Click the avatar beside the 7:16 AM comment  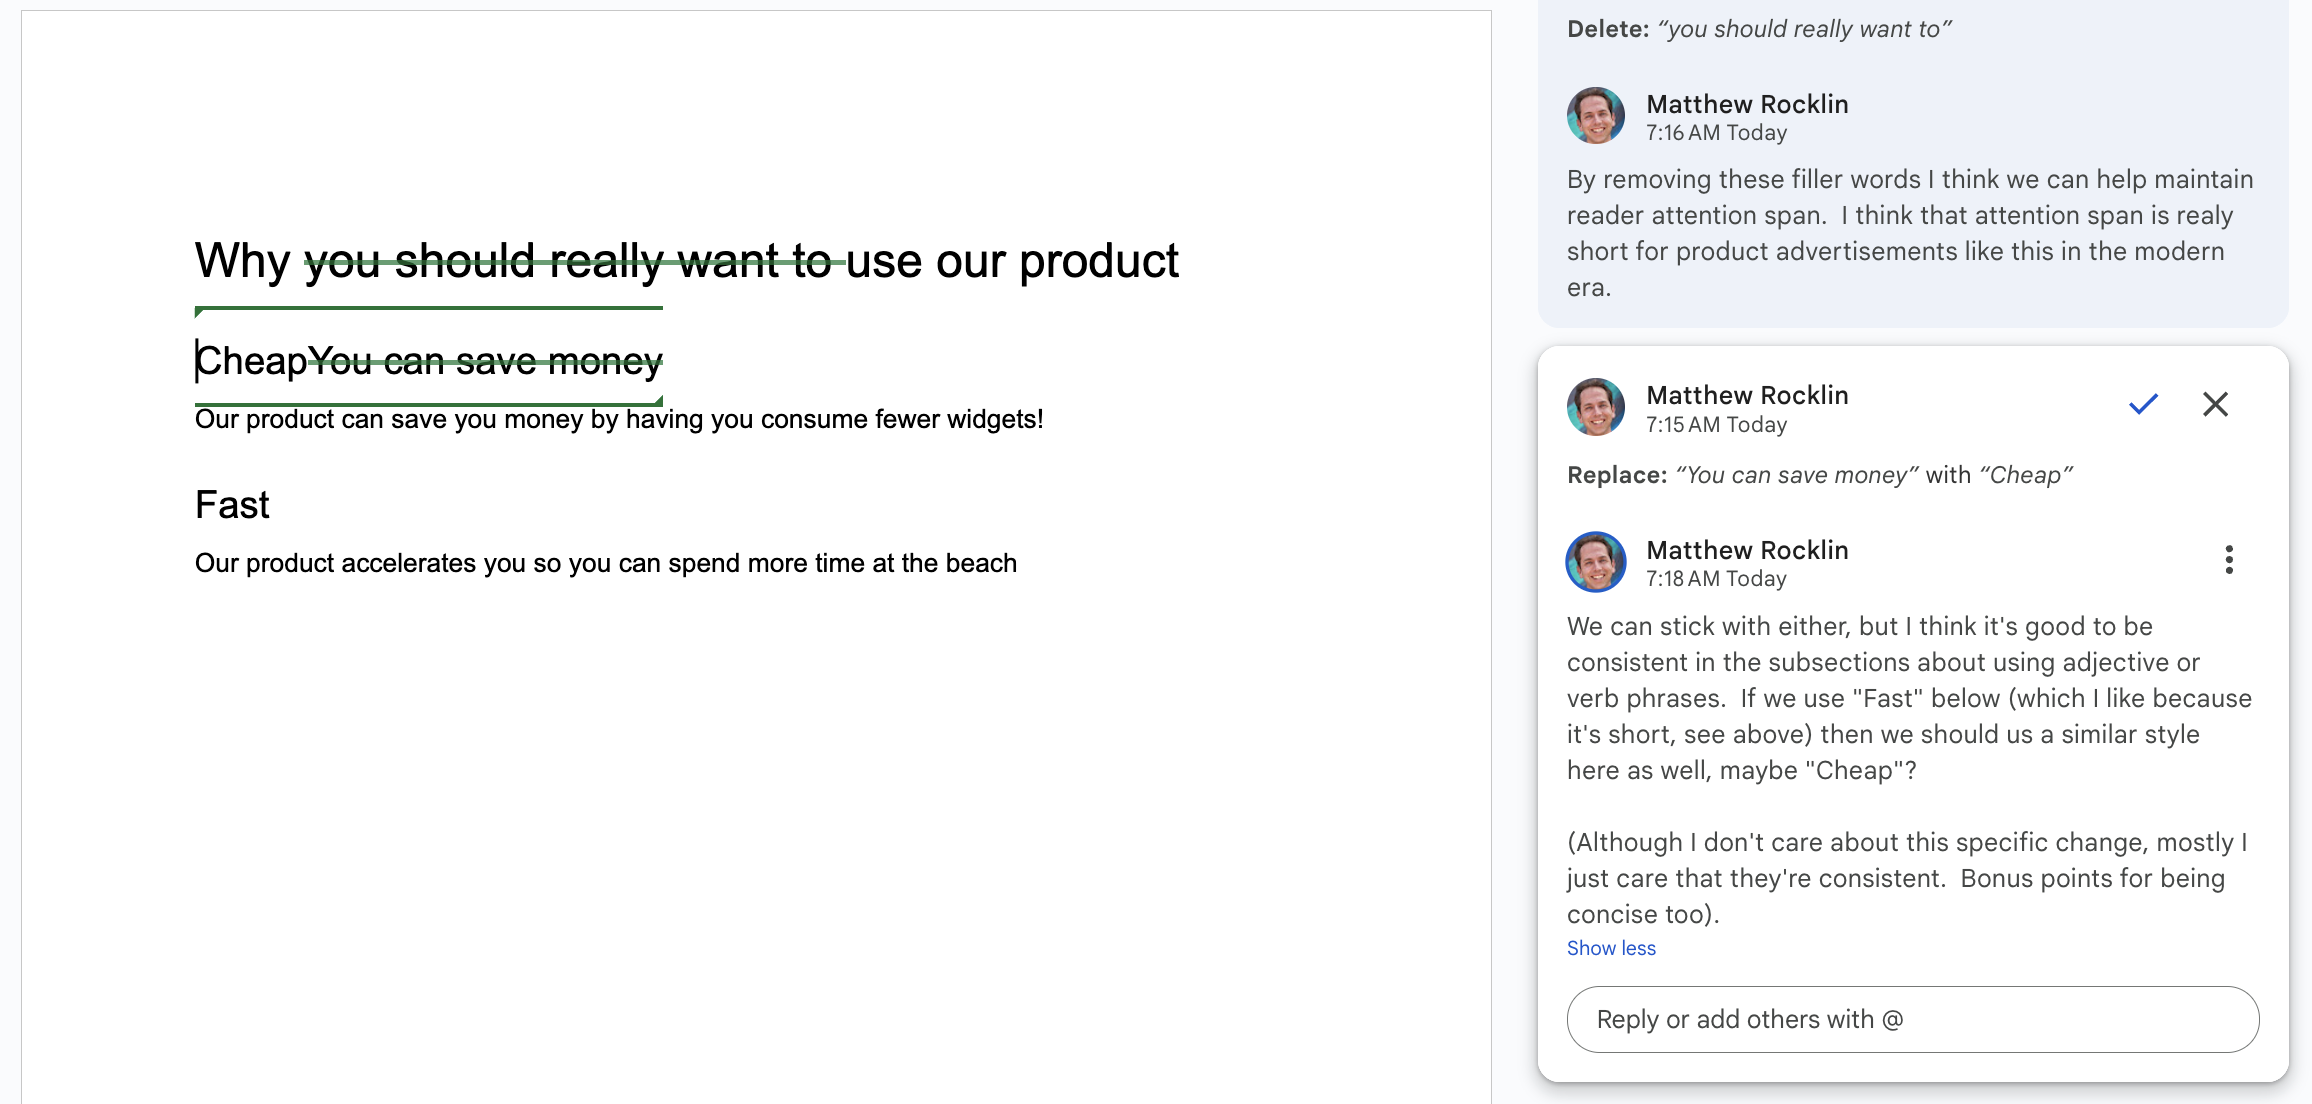point(1595,116)
